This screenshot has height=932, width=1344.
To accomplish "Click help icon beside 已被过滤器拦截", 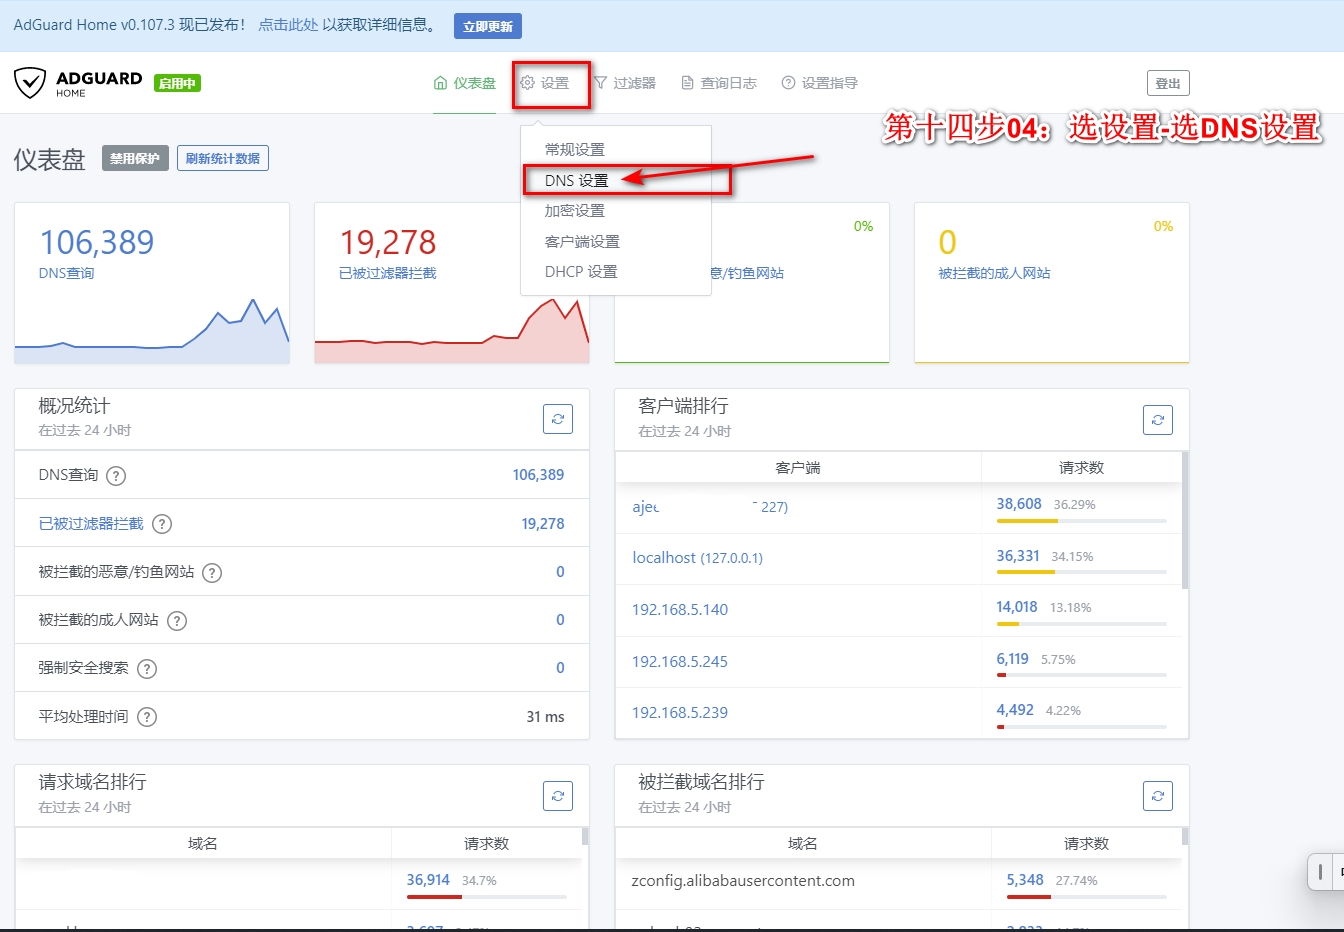I will point(162,524).
